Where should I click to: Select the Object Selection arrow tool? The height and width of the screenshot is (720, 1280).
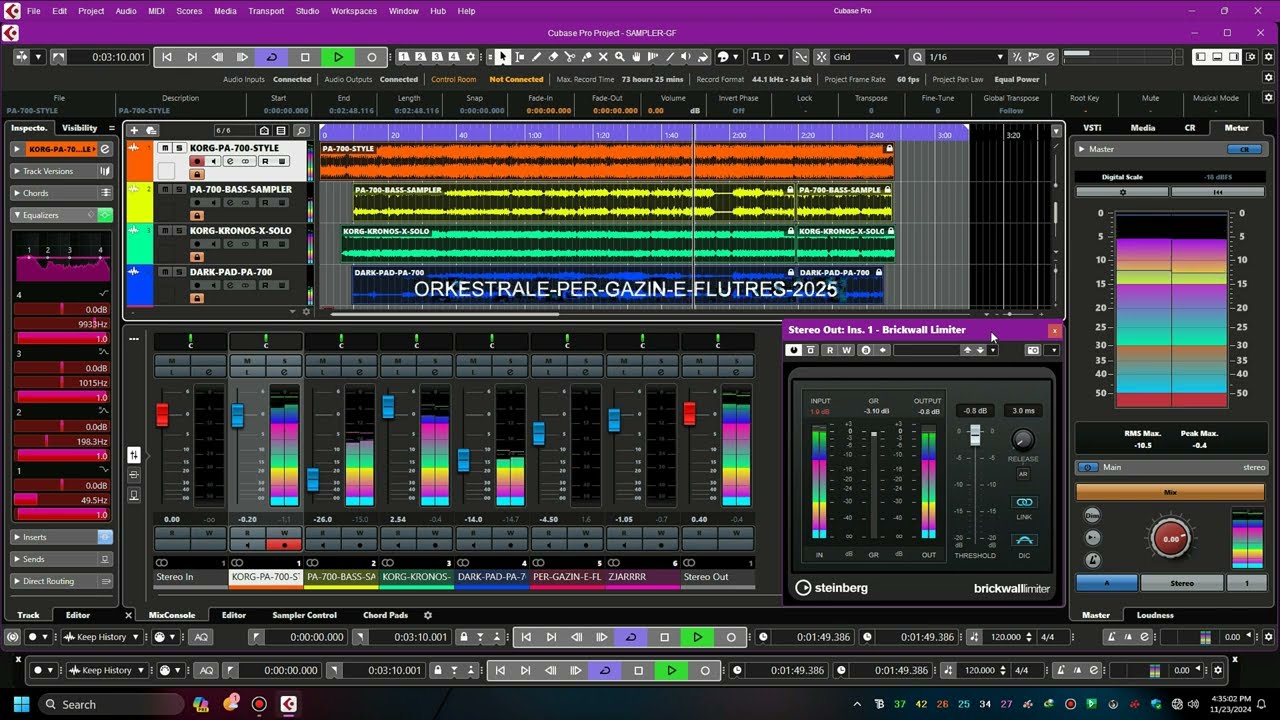tap(503, 57)
